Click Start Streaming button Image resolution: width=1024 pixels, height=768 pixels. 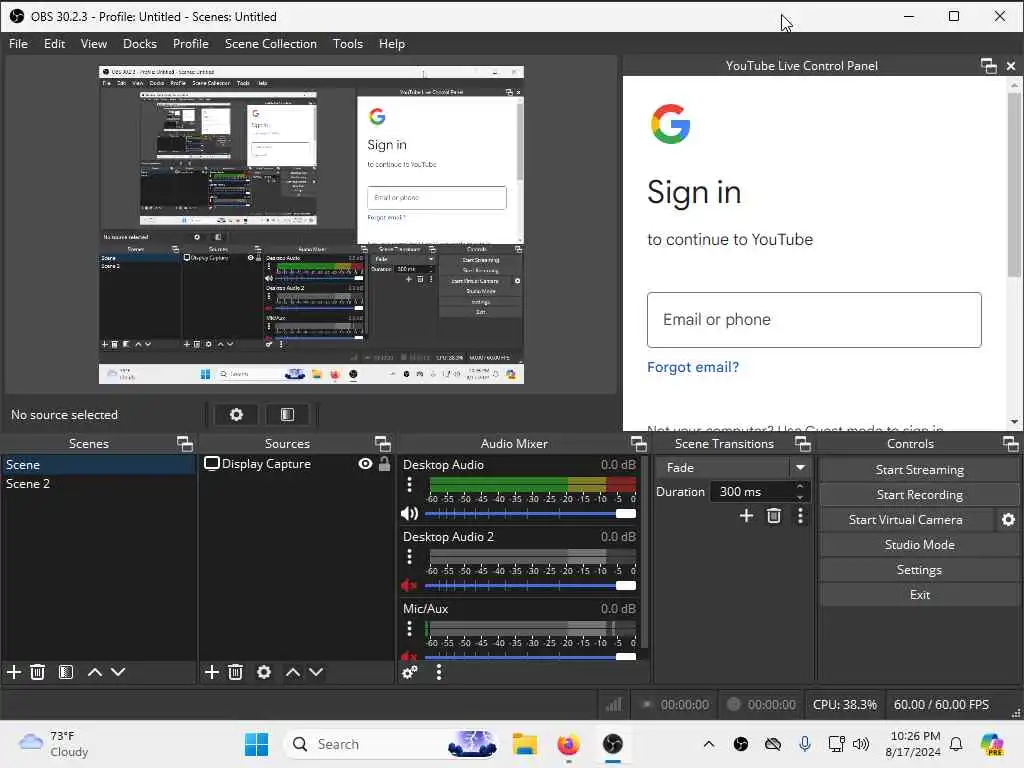(x=919, y=470)
